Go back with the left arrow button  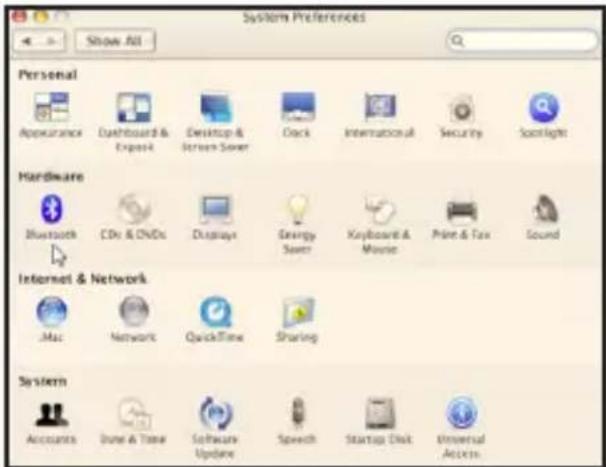[26, 41]
